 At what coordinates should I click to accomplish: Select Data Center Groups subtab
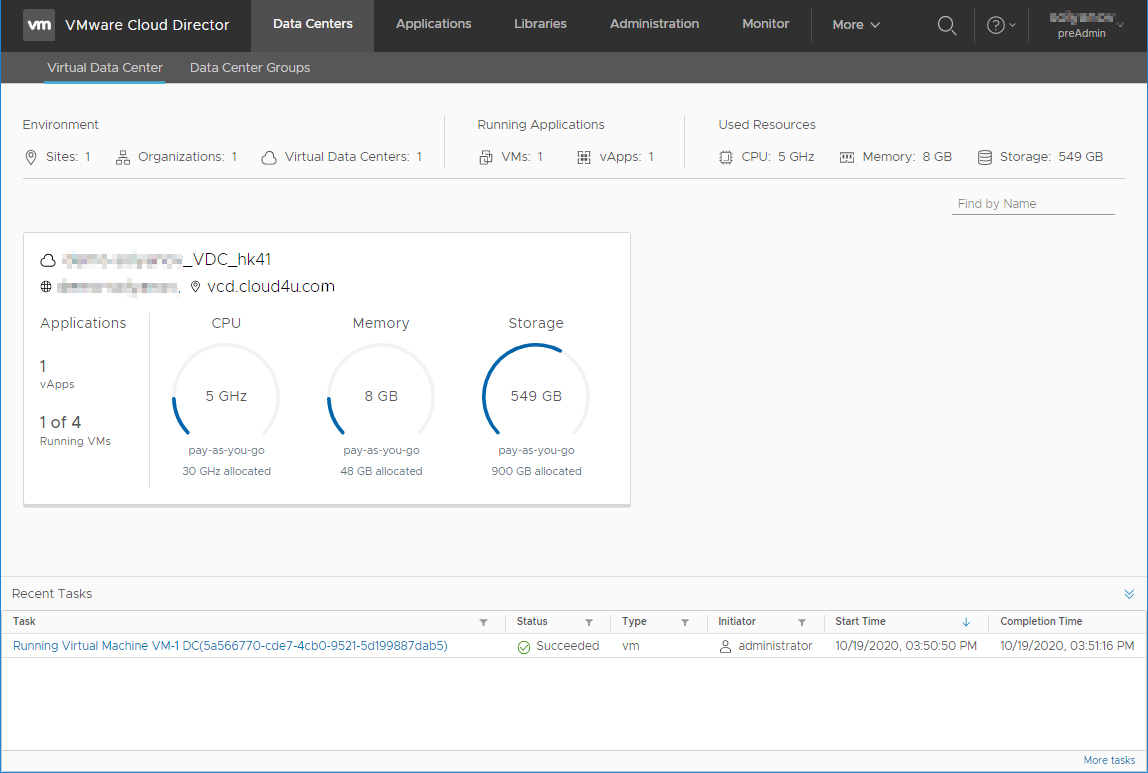tap(250, 67)
